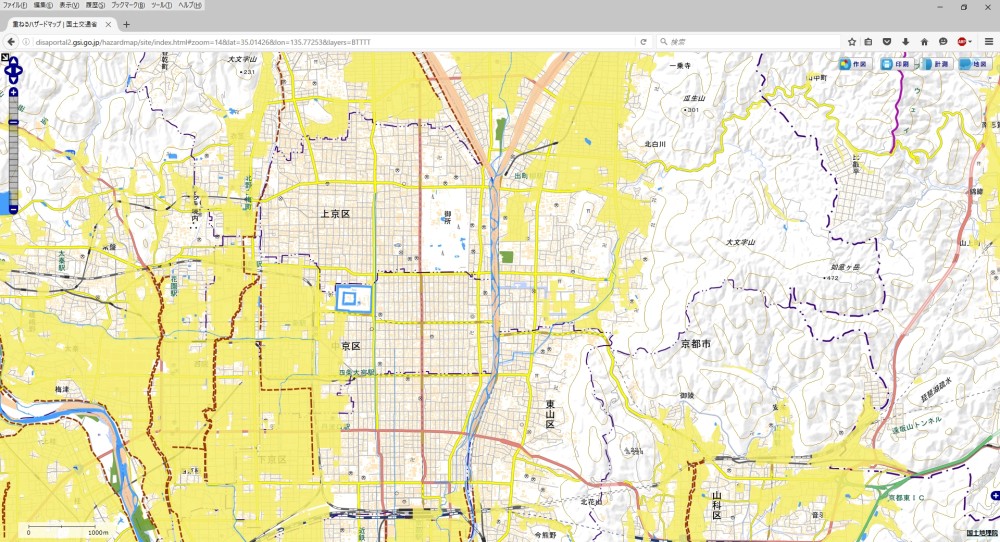Image resolution: width=1000 pixels, height=542 pixels.
Task: Zoom in with the map plus button
Action: point(13,93)
